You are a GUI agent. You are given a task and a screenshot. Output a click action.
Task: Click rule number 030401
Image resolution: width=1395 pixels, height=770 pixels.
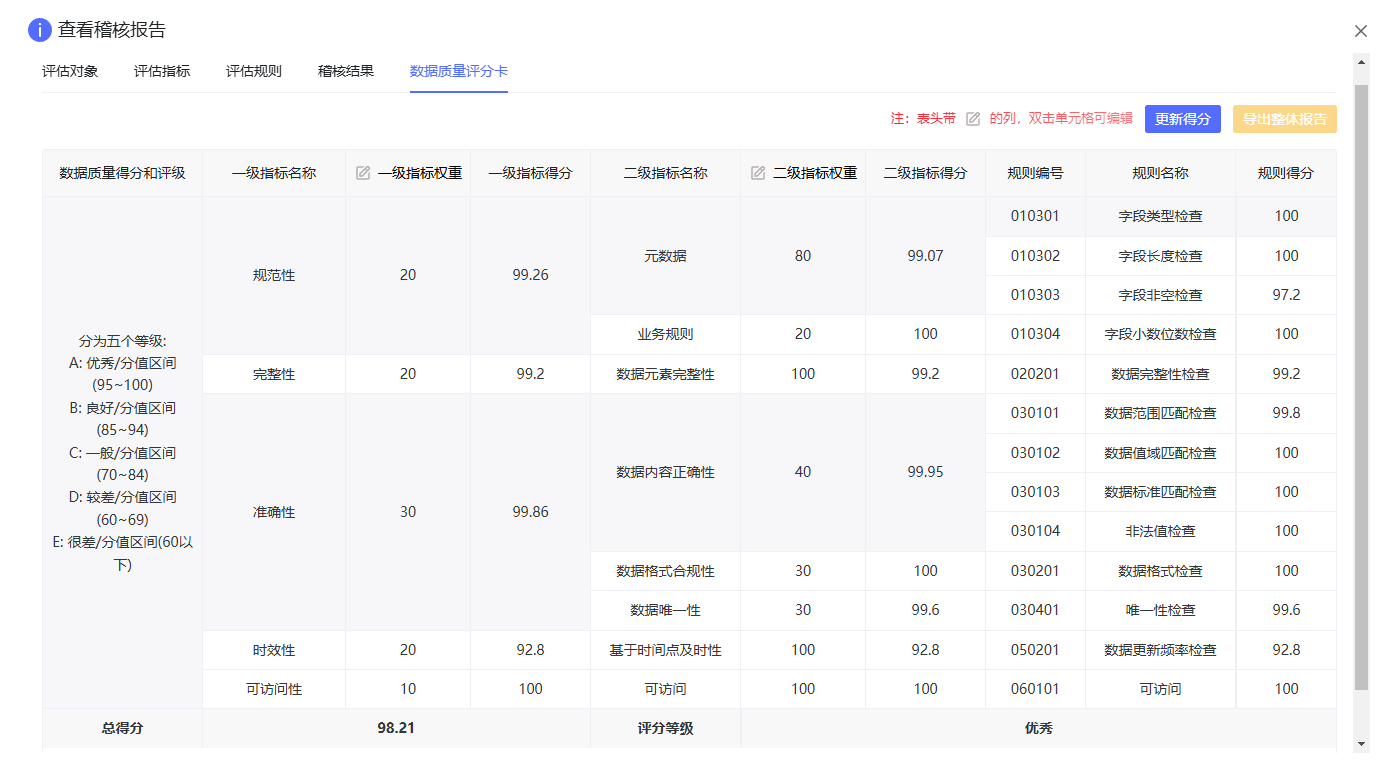(1035, 610)
